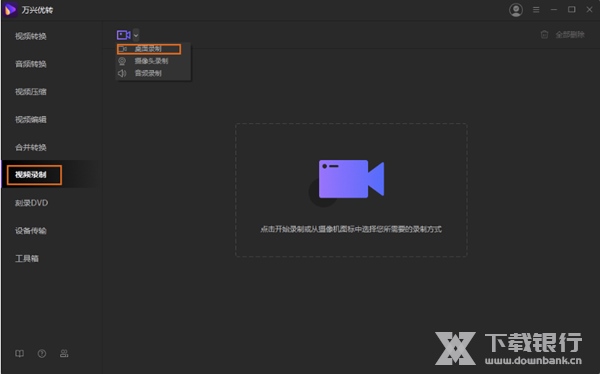Image resolution: width=600 pixels, height=374 pixels.
Task: Close the 万兴优转 window
Action: (589, 10)
